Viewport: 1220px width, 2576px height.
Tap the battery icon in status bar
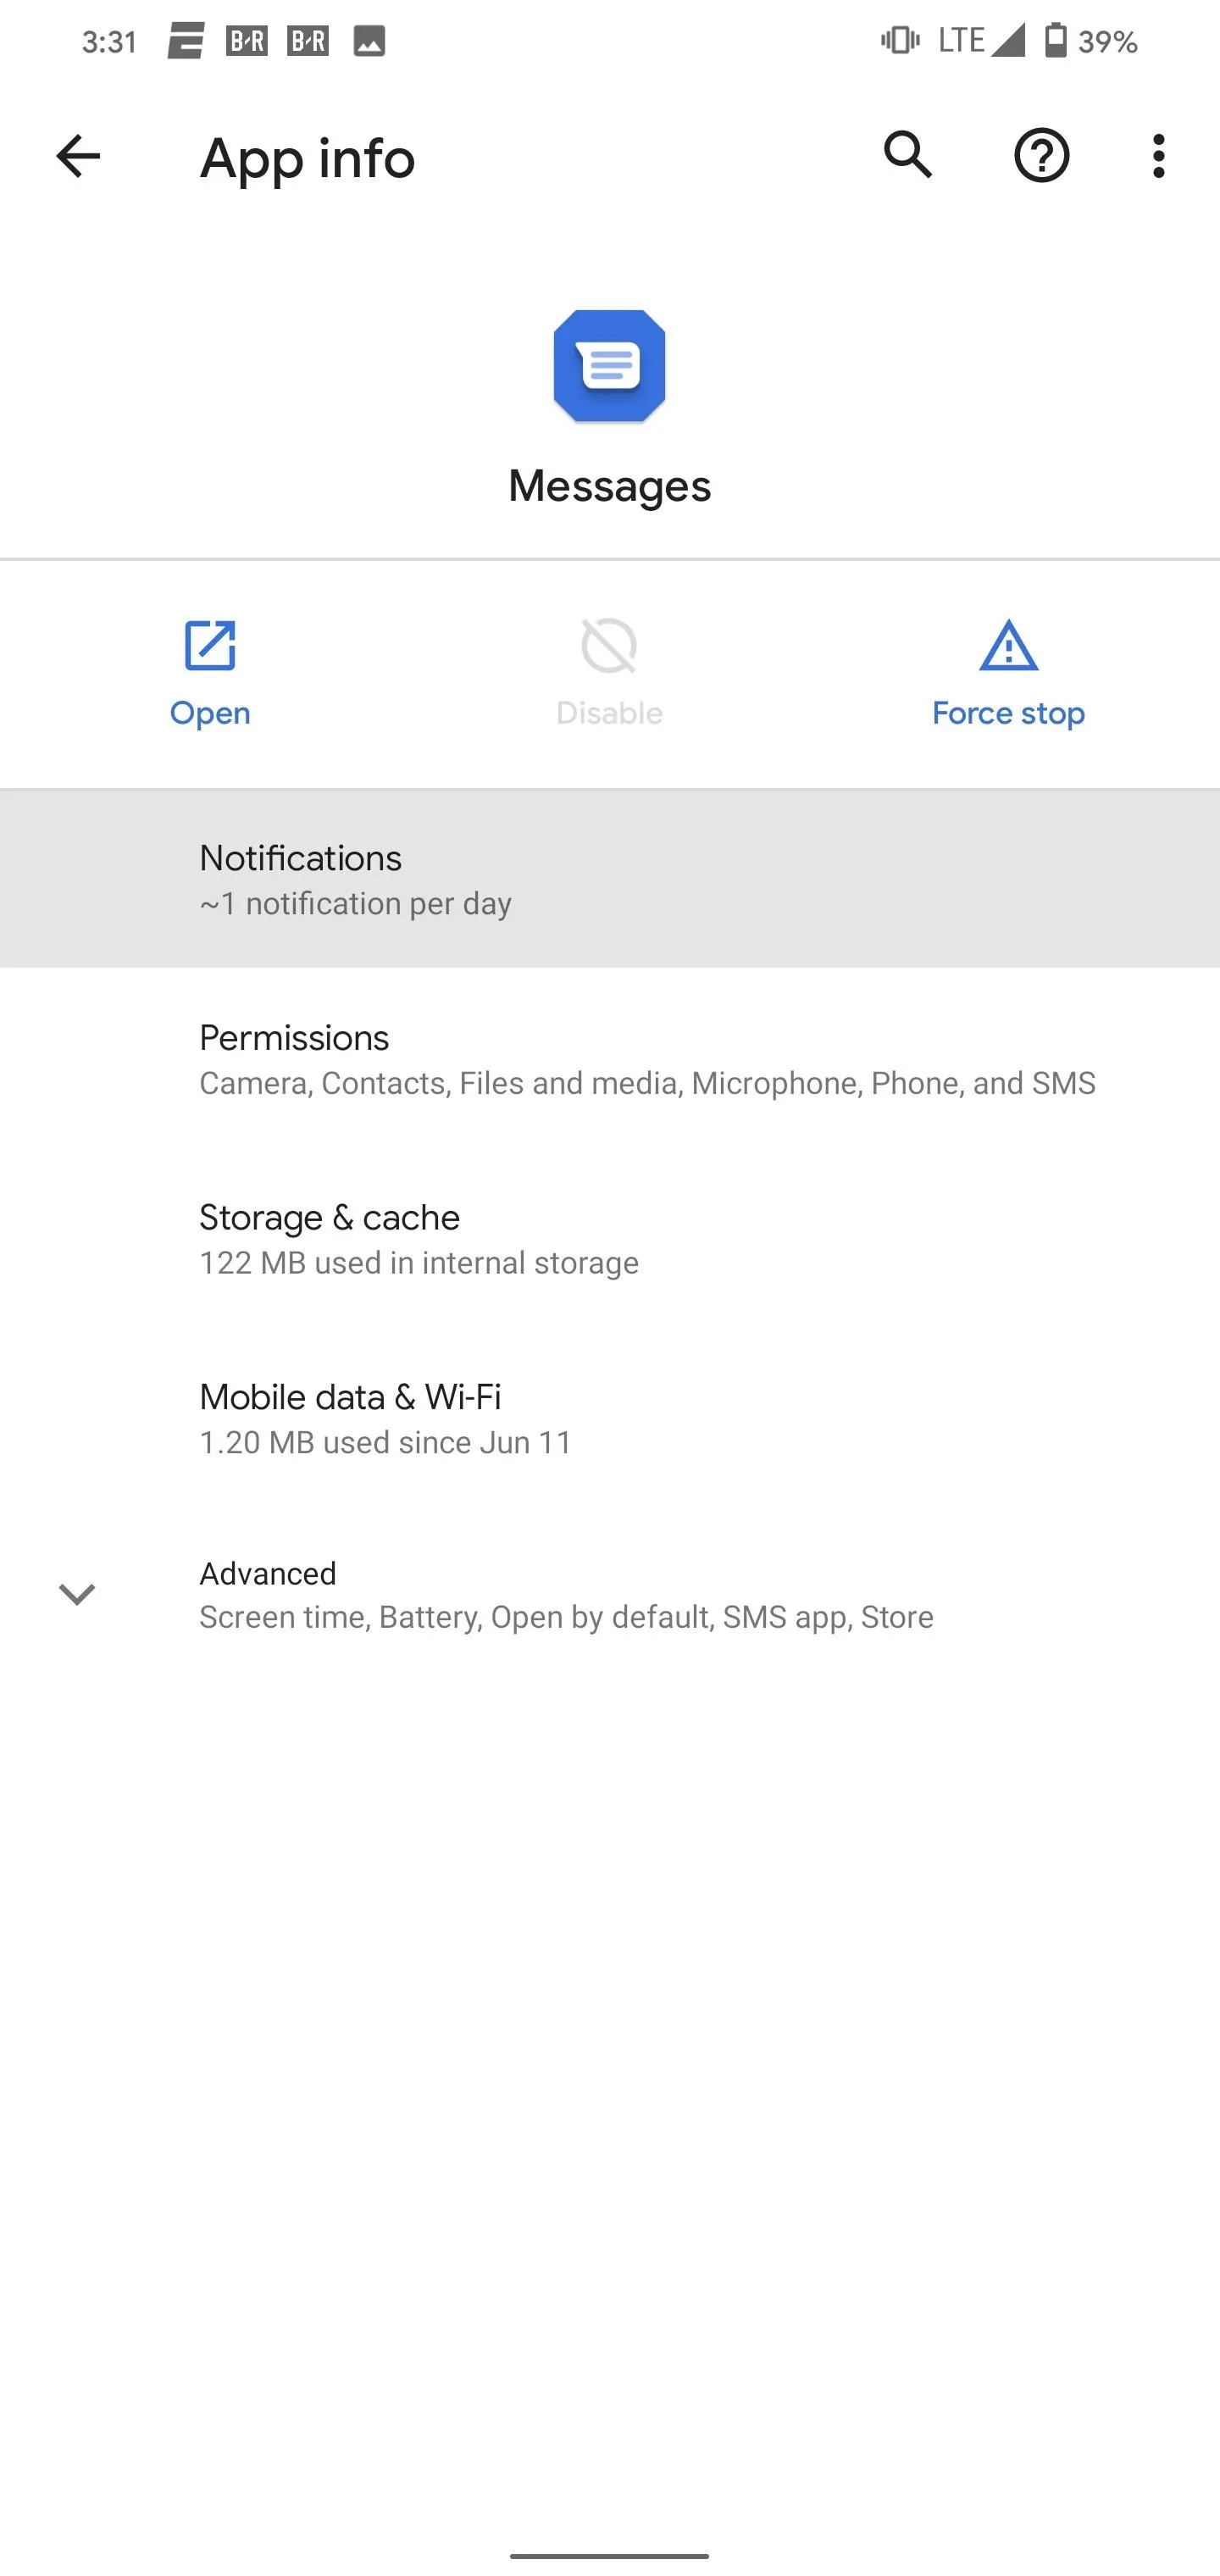(x=1055, y=41)
